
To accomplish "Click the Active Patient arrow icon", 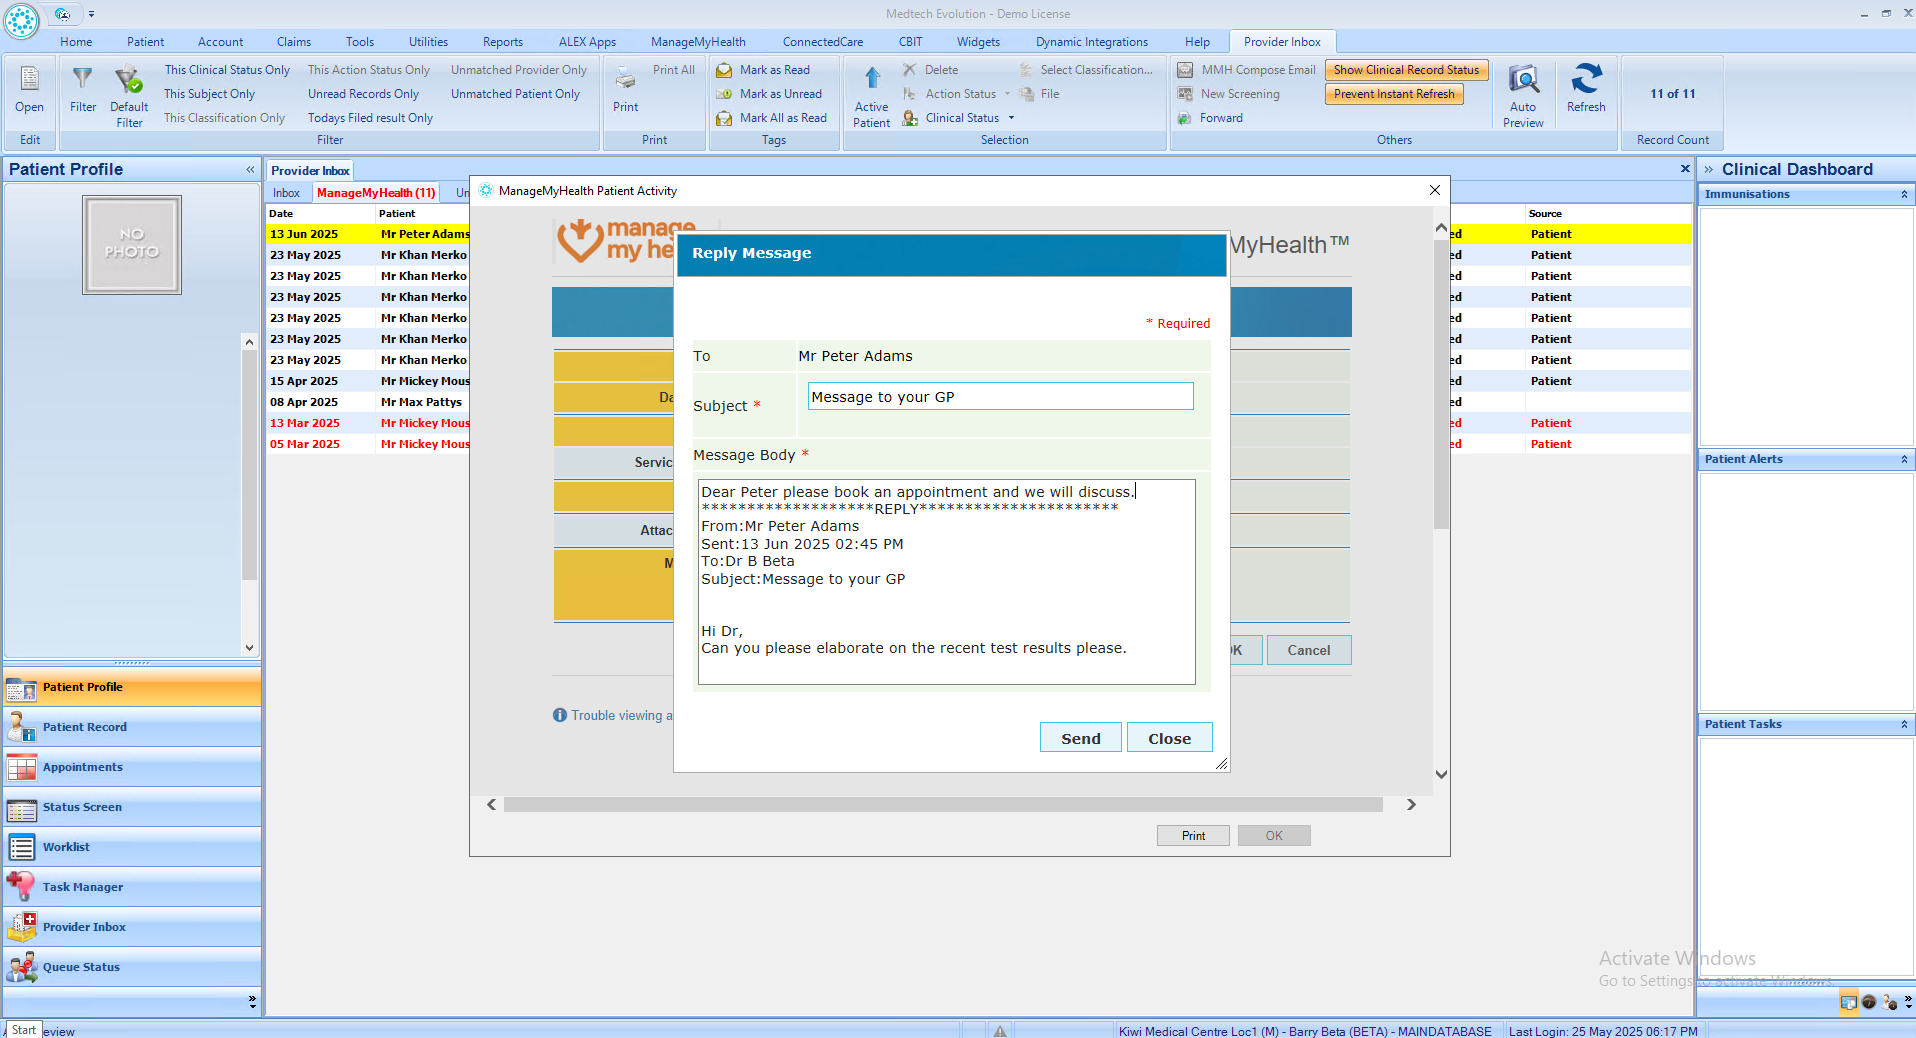I will click(x=871, y=79).
